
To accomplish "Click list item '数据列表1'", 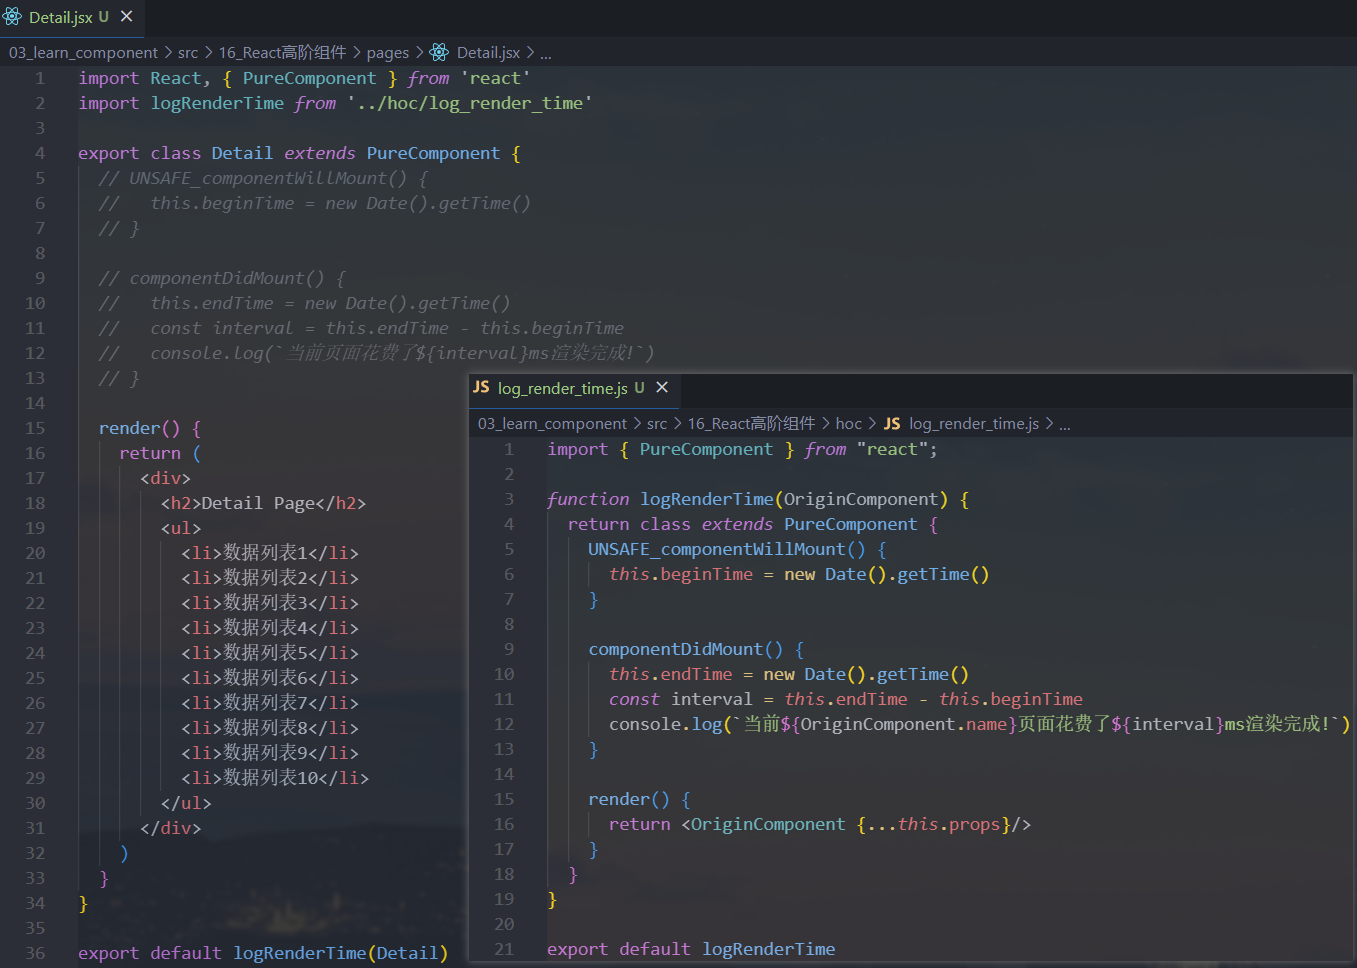I will pos(265,553).
